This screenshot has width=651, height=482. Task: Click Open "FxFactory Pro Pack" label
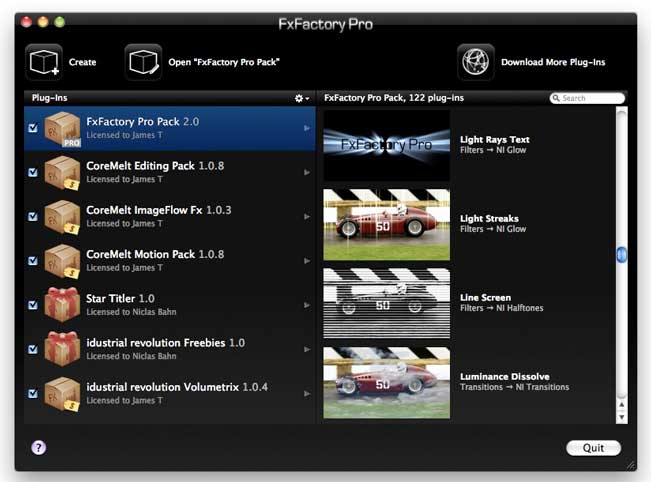pyautogui.click(x=224, y=62)
